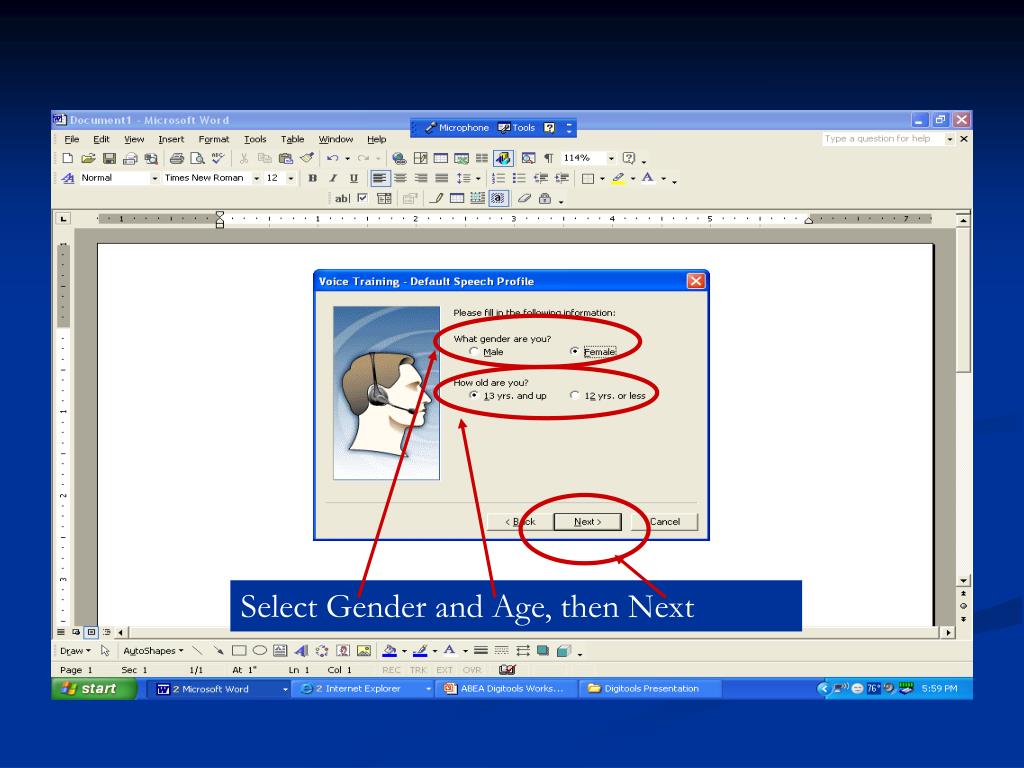1024x768 pixels.
Task: Click the Undo arrow icon
Action: coord(332,158)
